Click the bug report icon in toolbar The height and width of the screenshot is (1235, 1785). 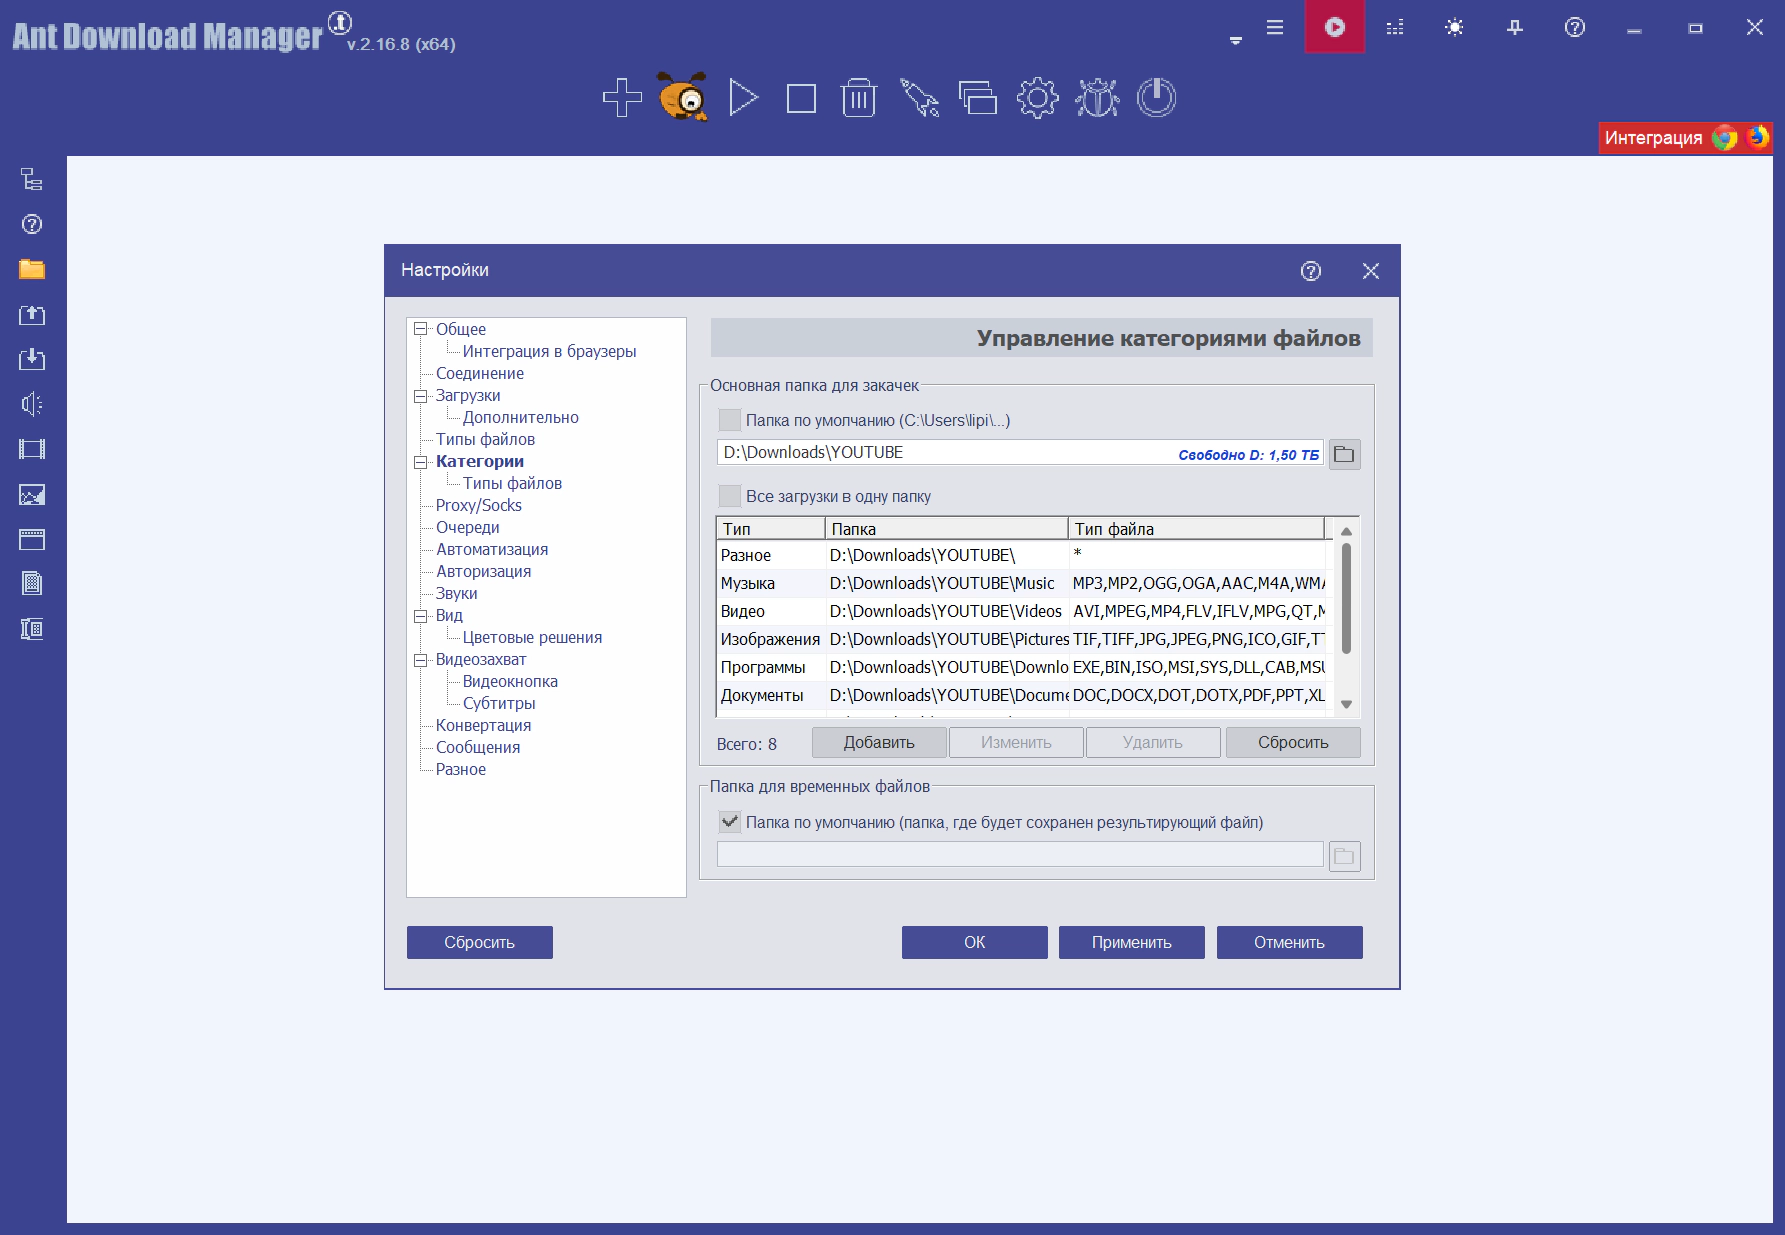click(x=1097, y=98)
